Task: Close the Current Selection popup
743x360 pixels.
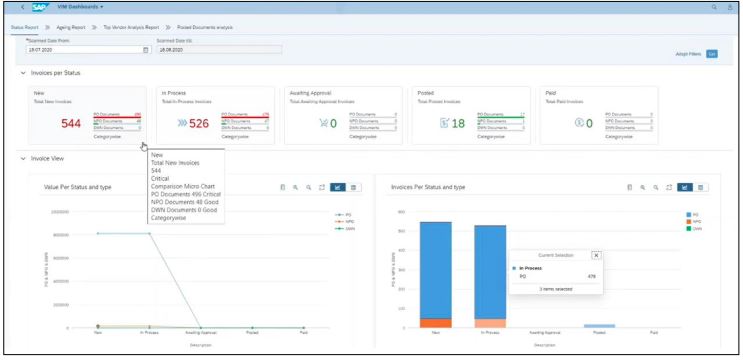Action: coord(596,255)
